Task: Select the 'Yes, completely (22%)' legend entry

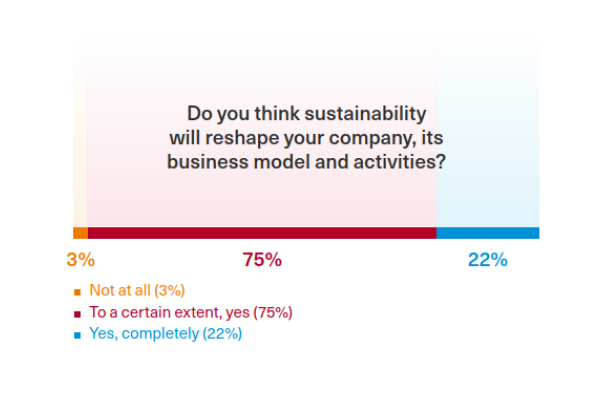Action: tap(165, 334)
